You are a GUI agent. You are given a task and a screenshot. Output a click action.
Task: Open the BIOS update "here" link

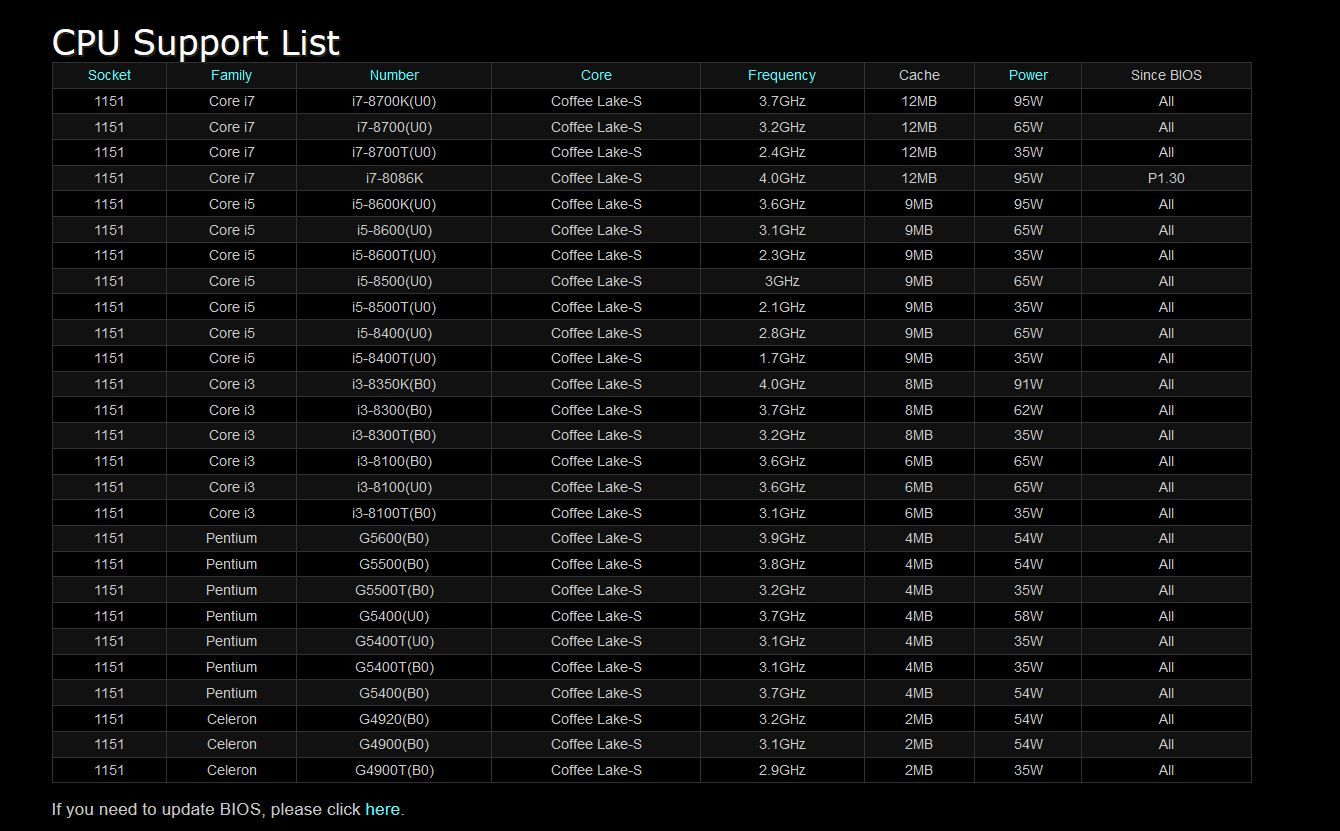point(382,809)
